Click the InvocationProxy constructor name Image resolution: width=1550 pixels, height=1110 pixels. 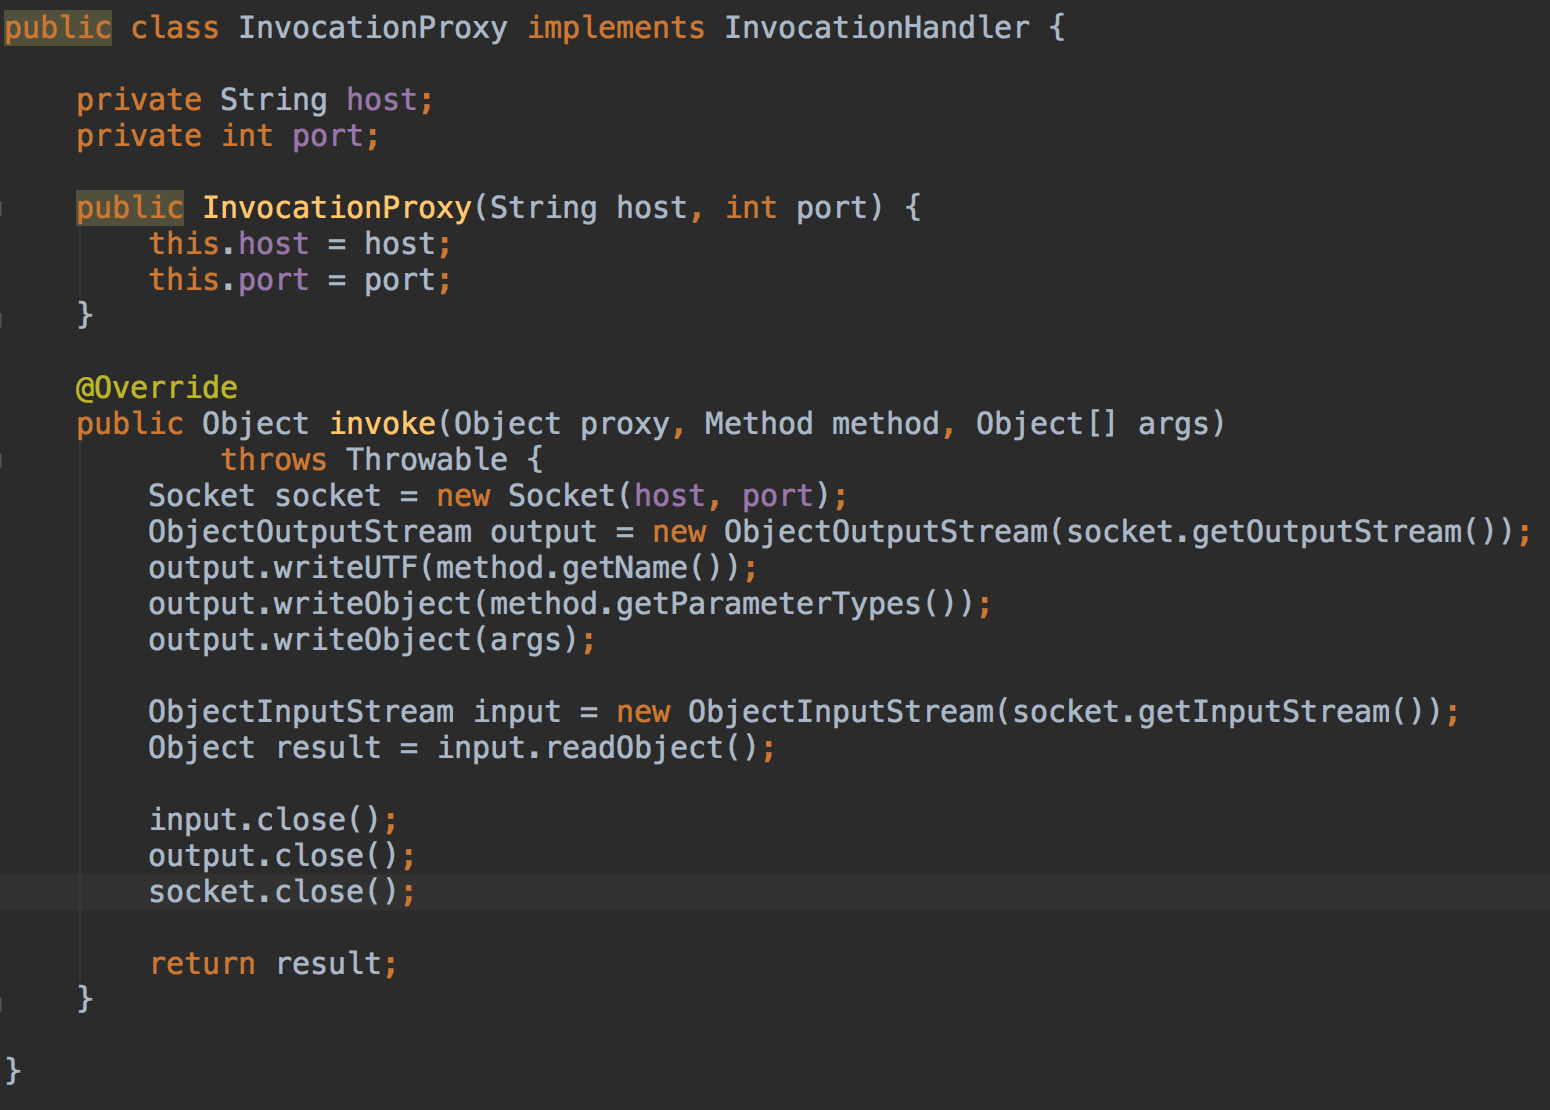[337, 208]
